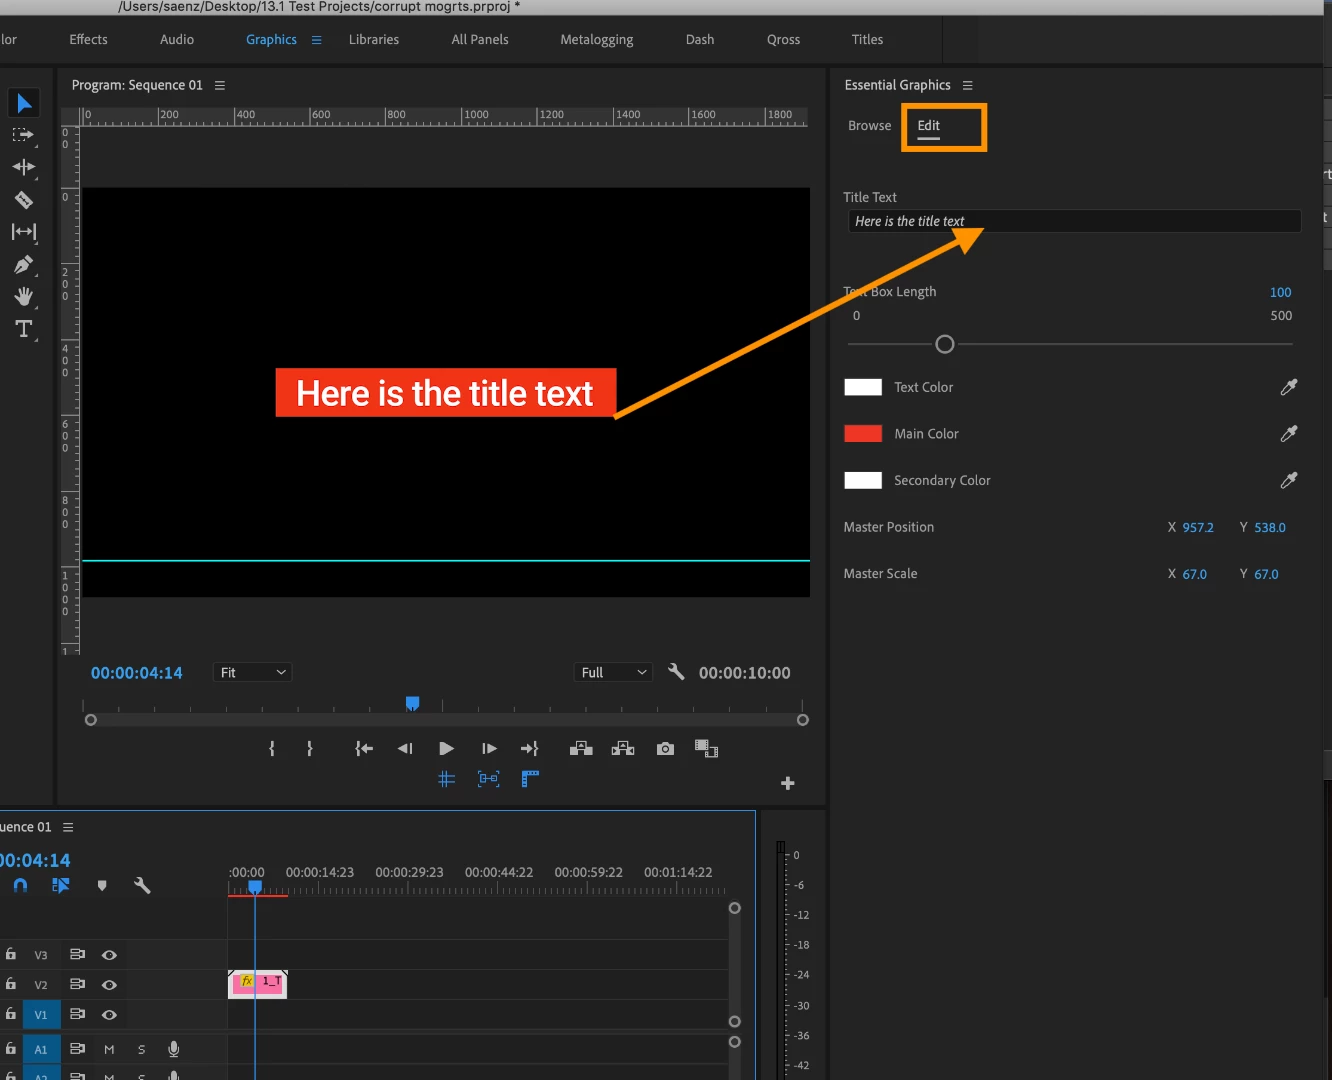This screenshot has width=1332, height=1080.
Task: Click the red Main Color swatch
Action: (863, 433)
